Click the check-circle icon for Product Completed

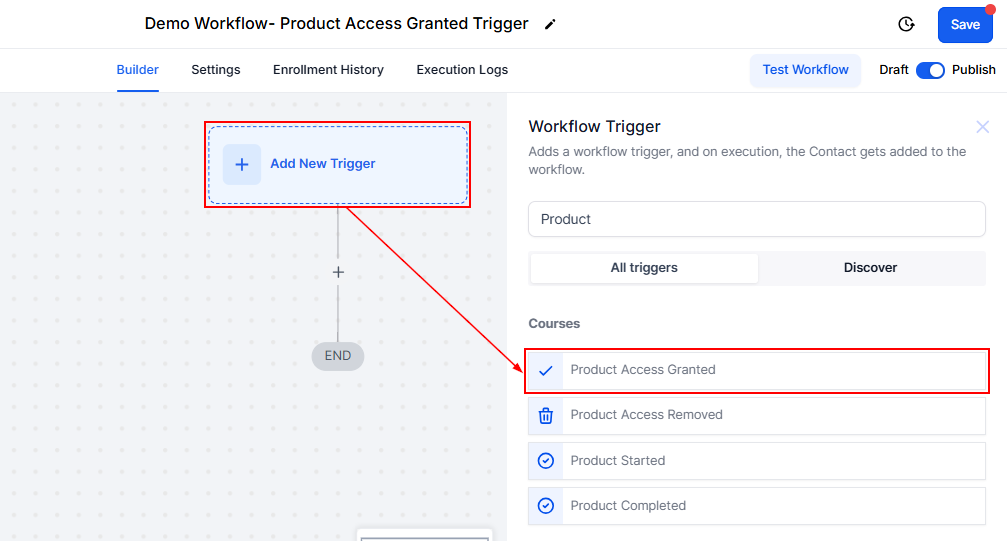[x=546, y=506]
